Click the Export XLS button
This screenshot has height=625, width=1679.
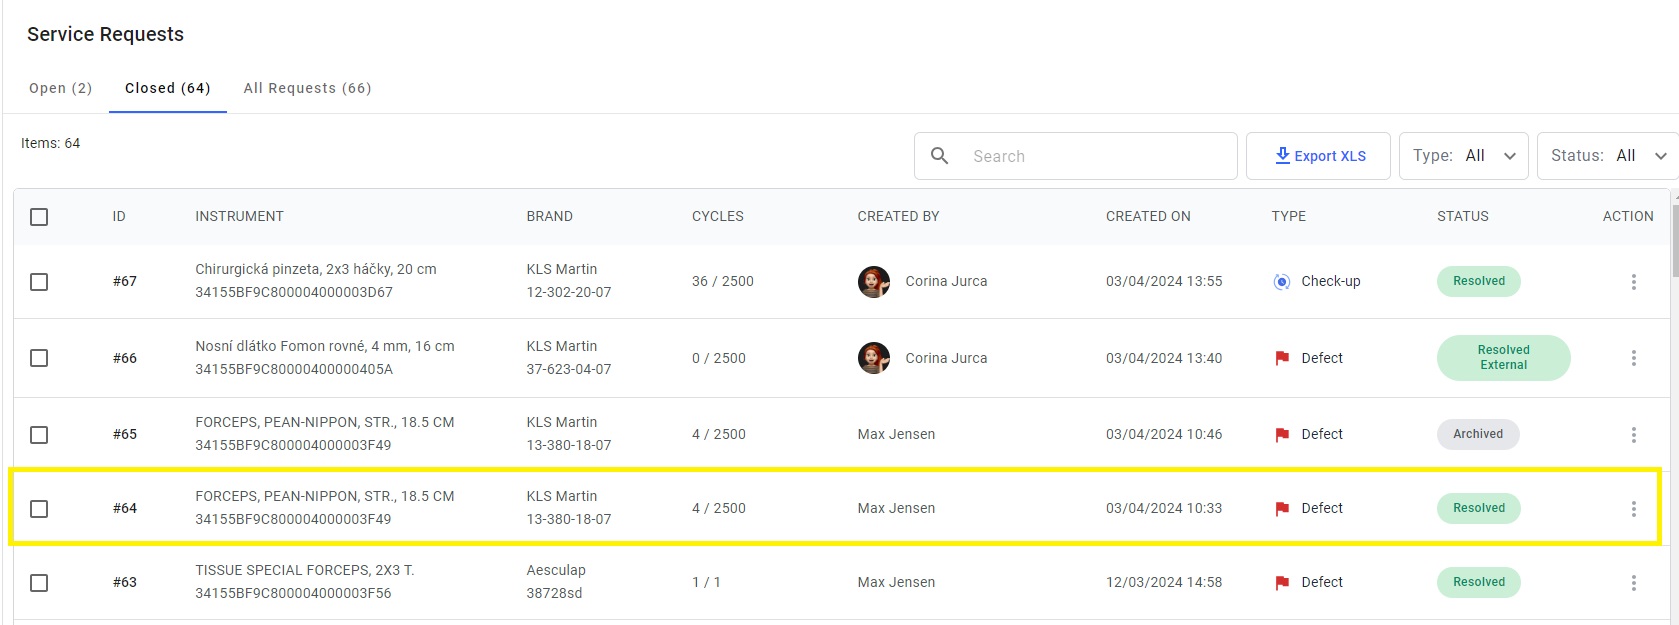(x=1318, y=156)
